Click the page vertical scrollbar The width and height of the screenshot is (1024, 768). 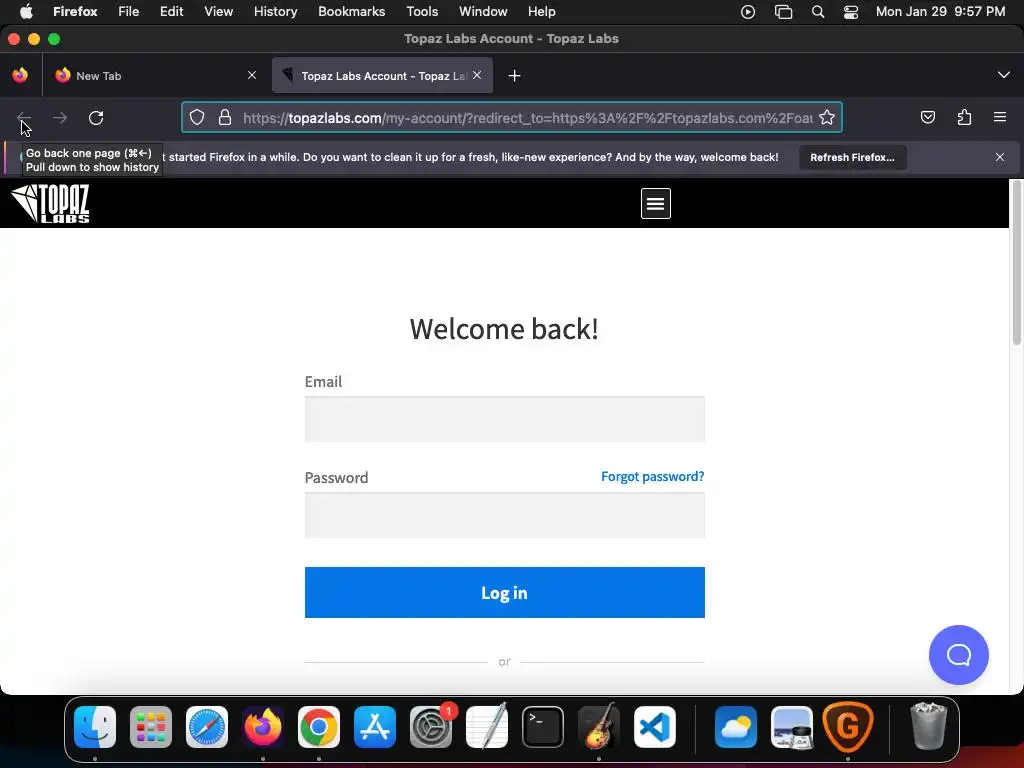1016,261
